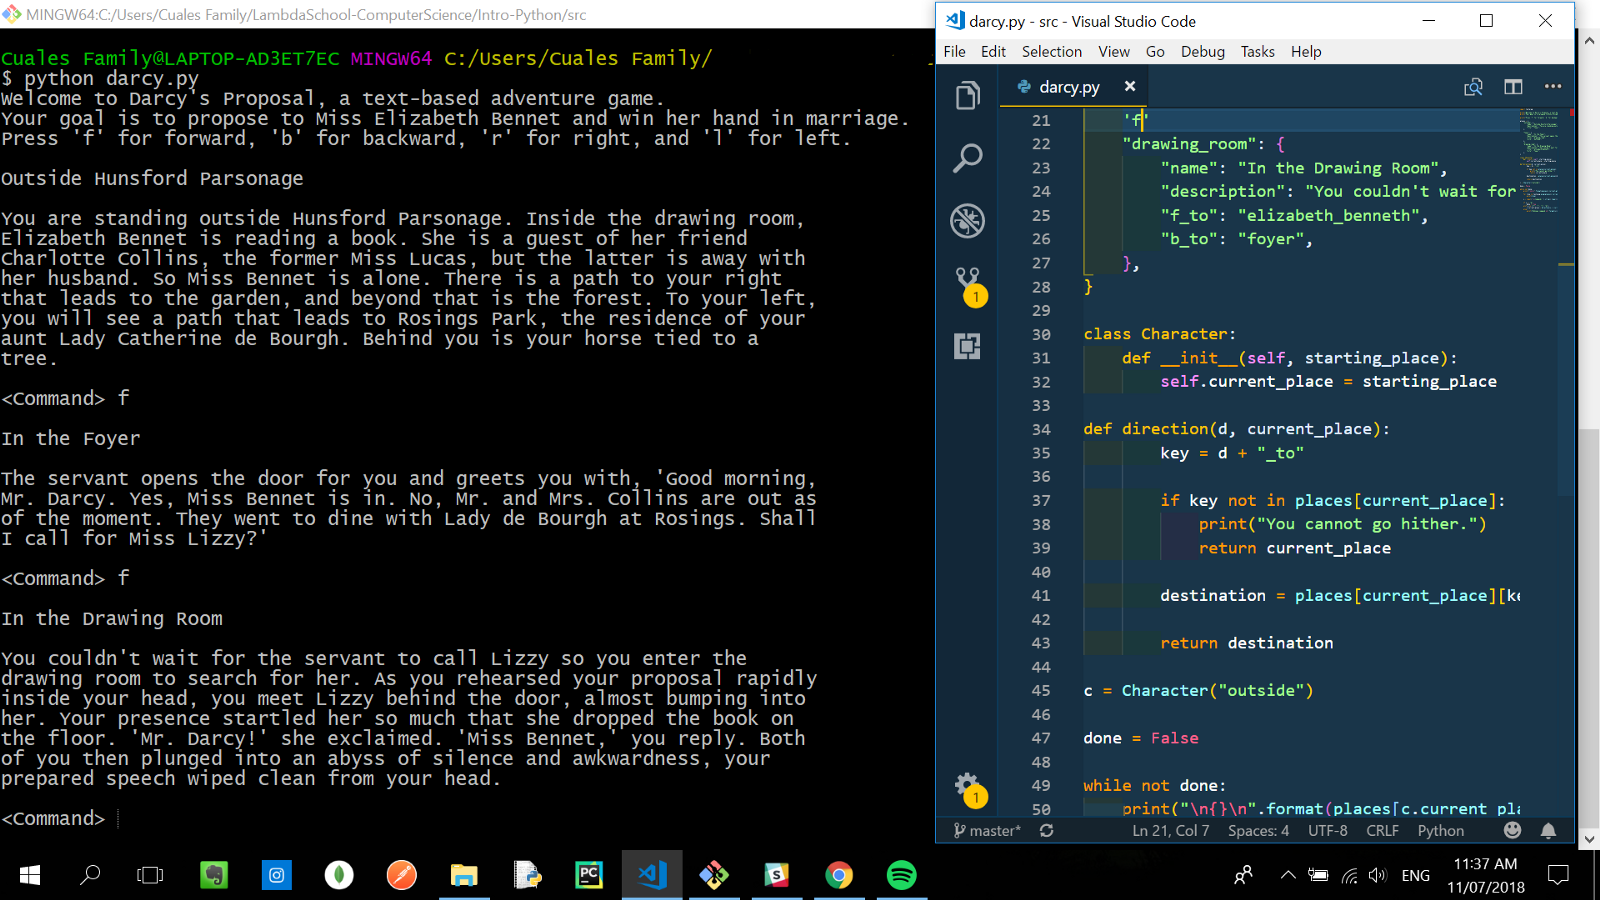Synchronize changes in status bar
The image size is (1600, 900).
click(x=1046, y=830)
